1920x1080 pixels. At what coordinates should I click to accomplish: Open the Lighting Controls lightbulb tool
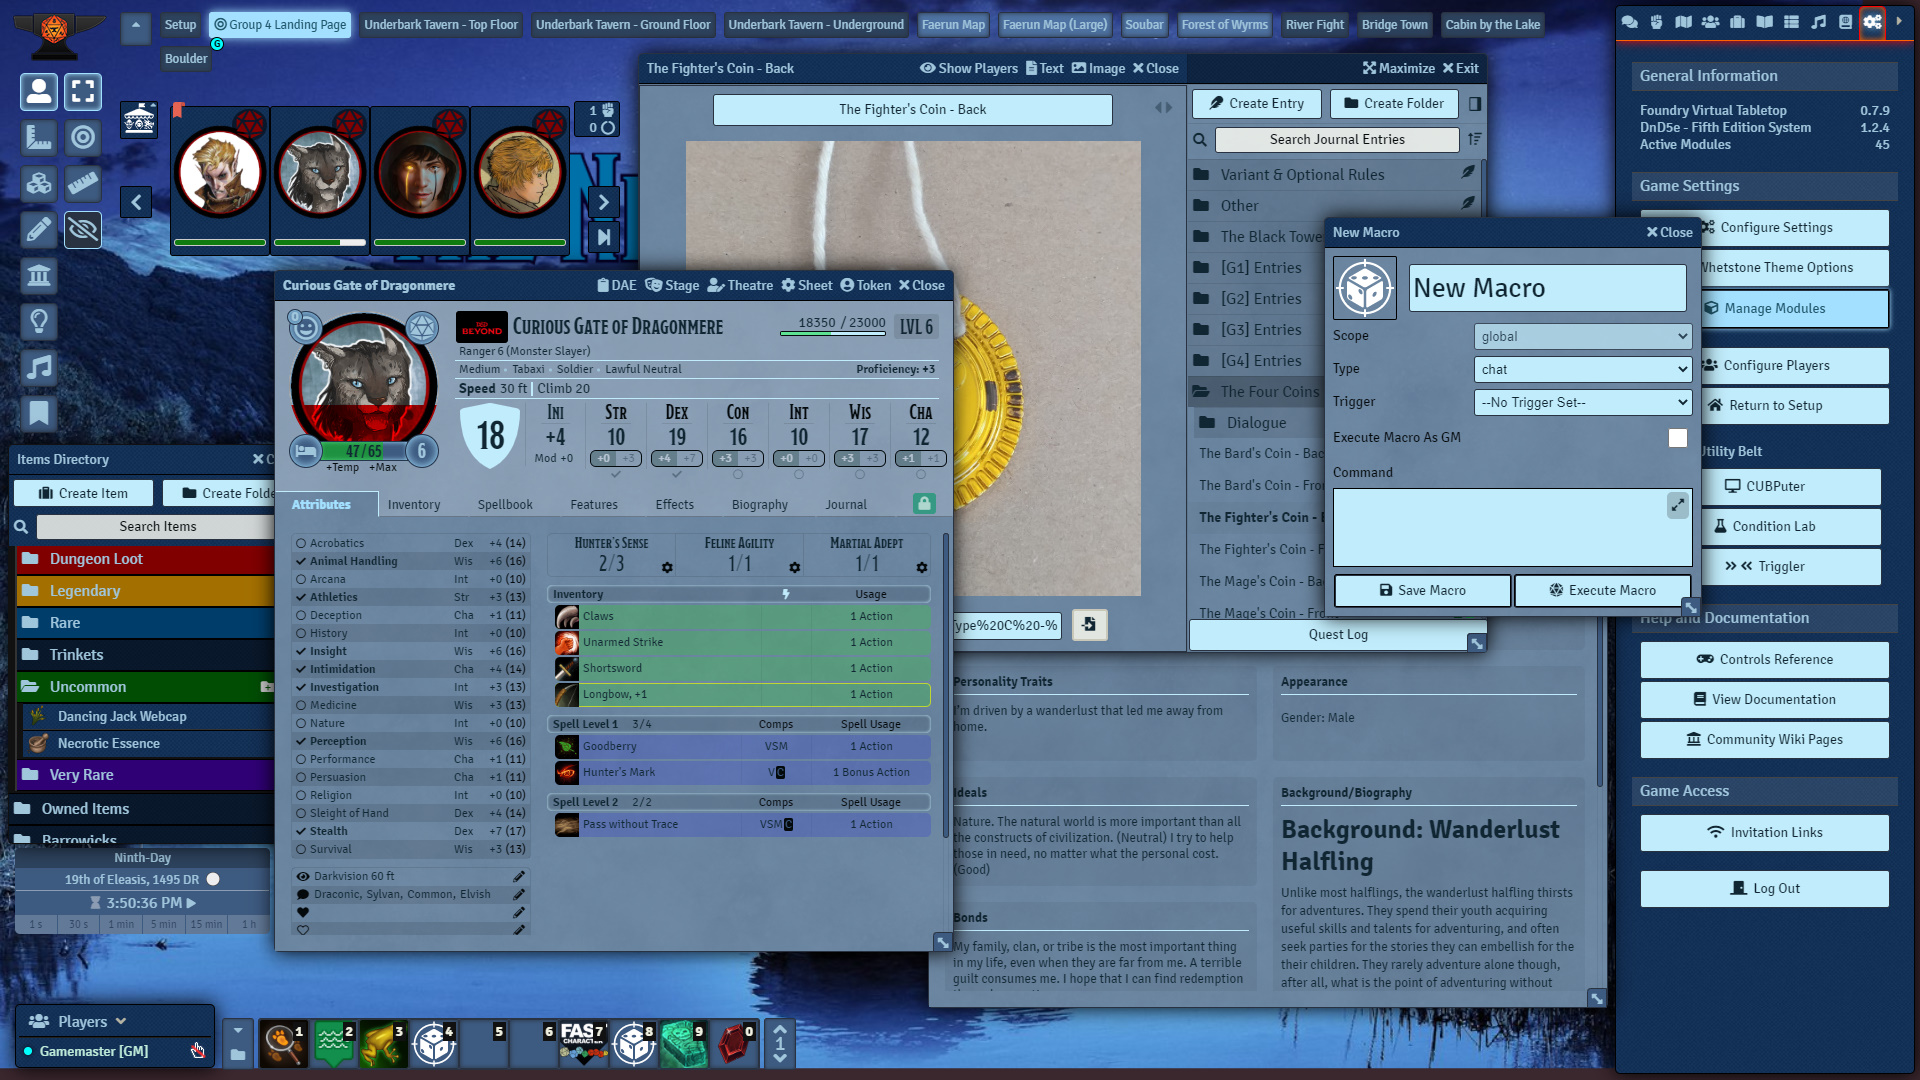click(x=38, y=321)
